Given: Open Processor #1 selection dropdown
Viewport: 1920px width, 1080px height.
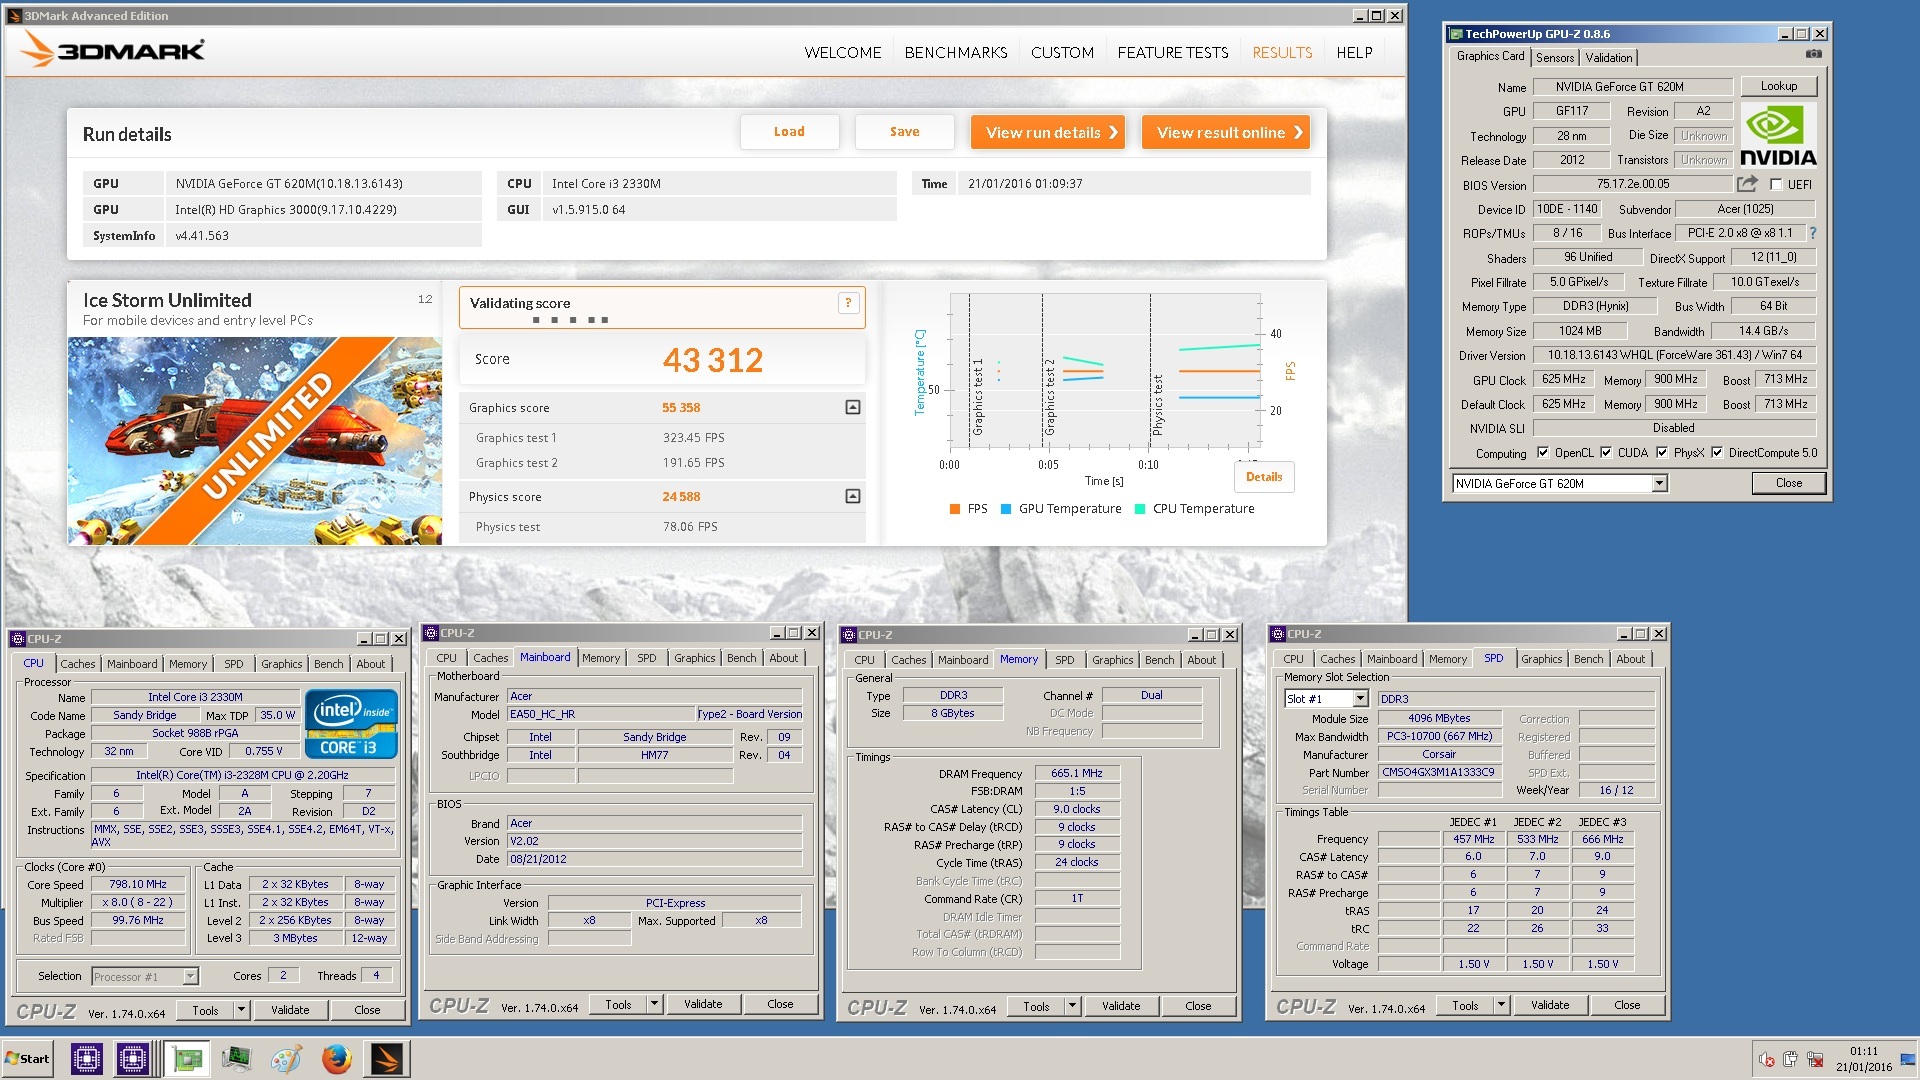Looking at the screenshot, I should [190, 977].
